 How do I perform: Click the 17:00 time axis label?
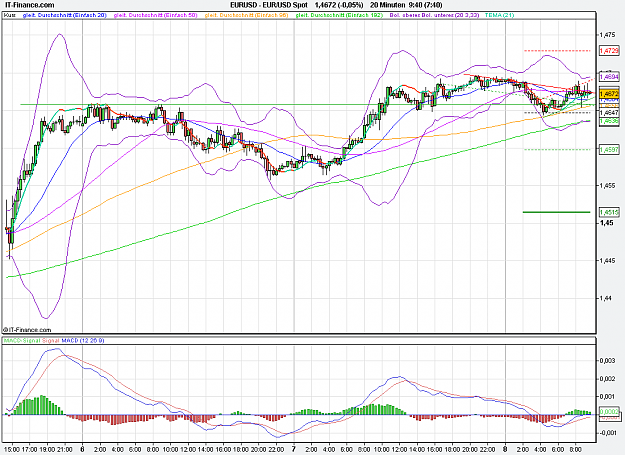click(29, 449)
